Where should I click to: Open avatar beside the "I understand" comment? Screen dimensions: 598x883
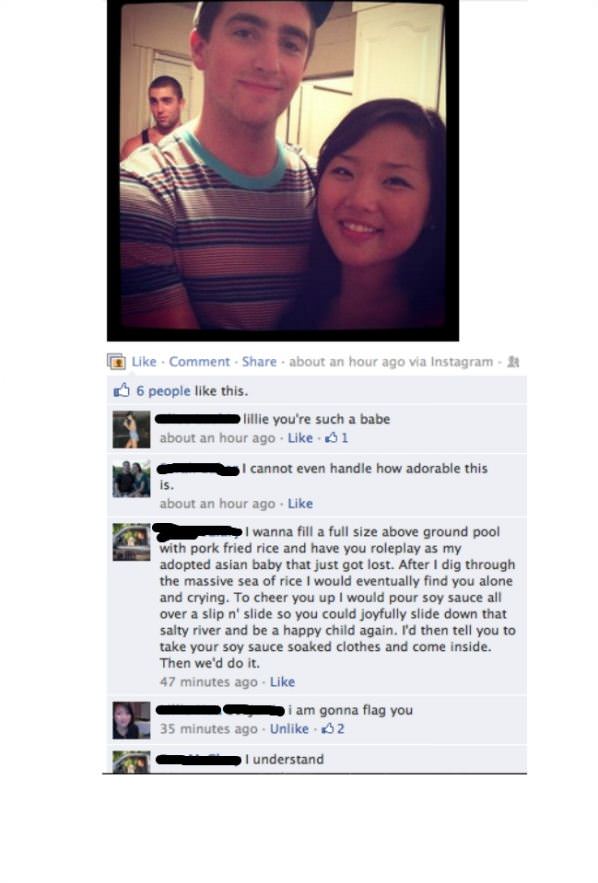(x=132, y=762)
